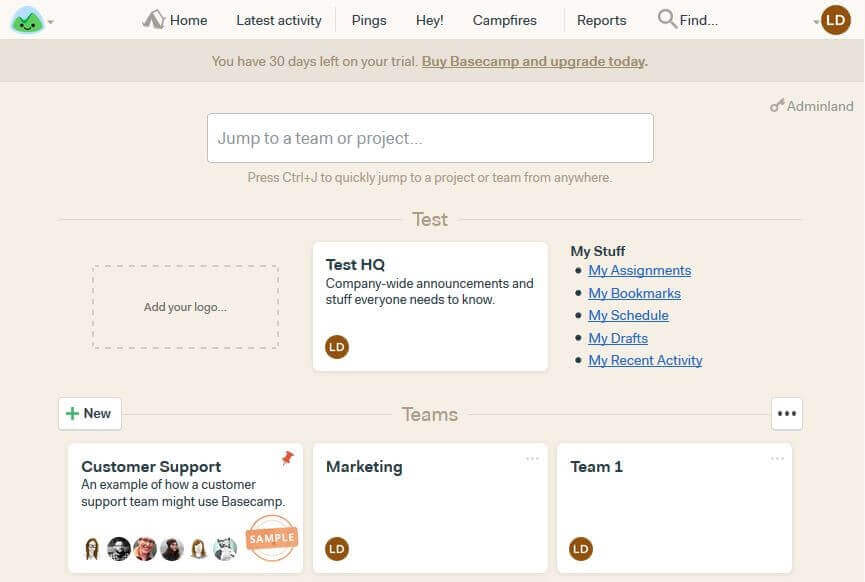Click the SAMPLE badge on Customer Support
This screenshot has width=865, height=582.
coord(270,538)
